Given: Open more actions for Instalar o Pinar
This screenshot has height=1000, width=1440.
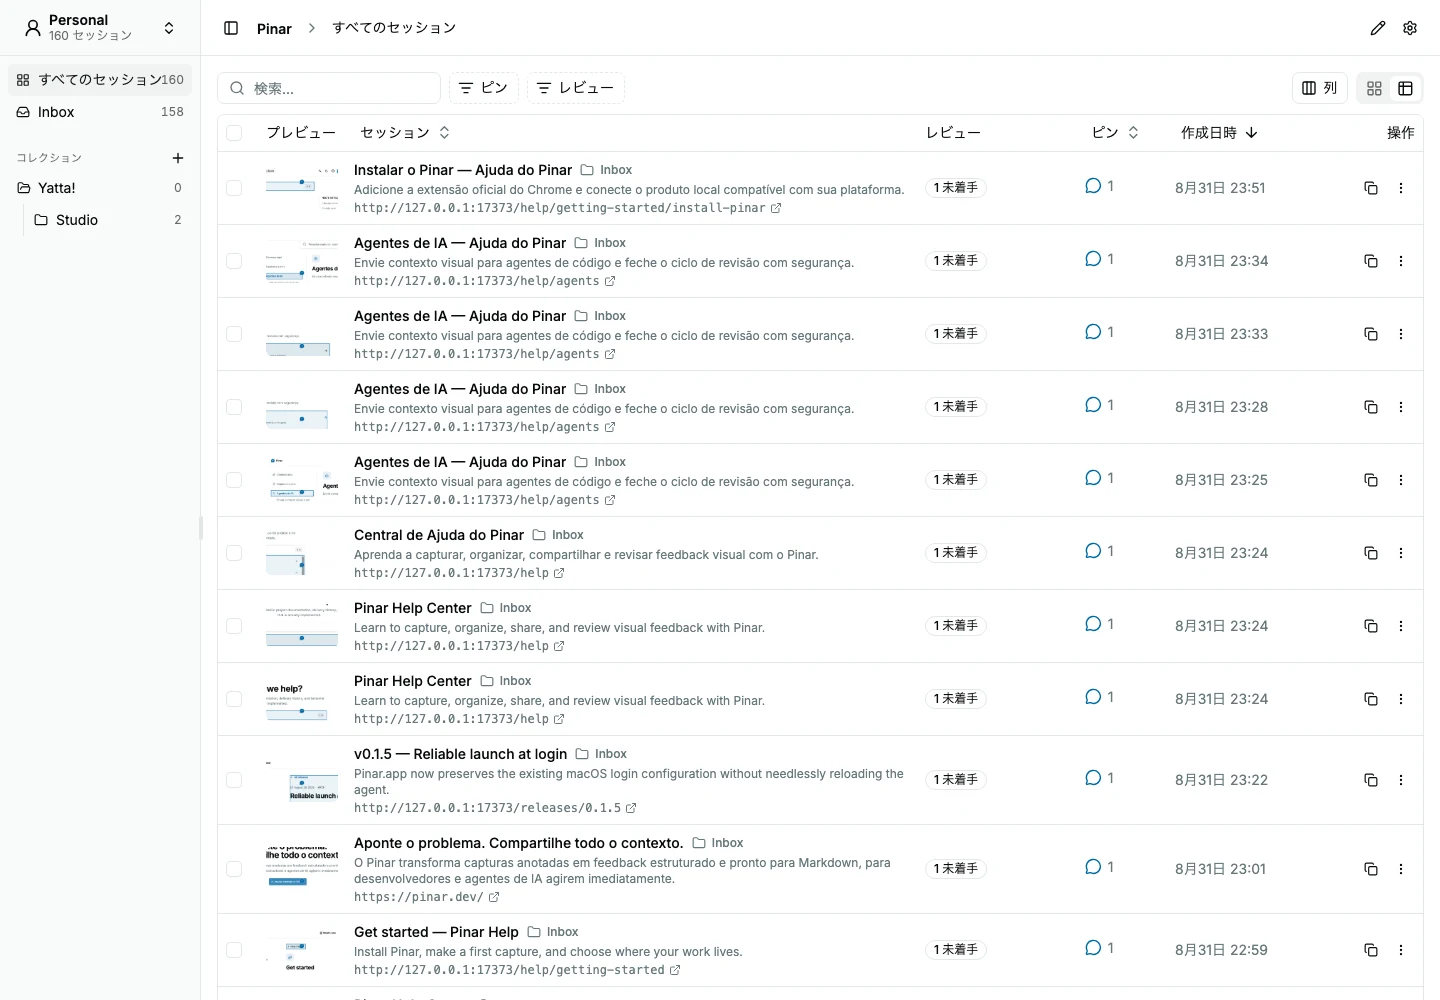Looking at the screenshot, I should 1401,188.
